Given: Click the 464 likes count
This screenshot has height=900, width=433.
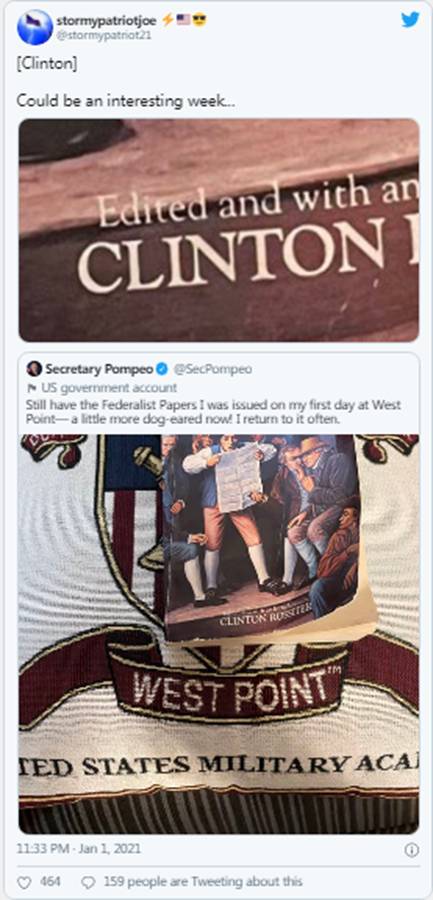Looking at the screenshot, I should point(51,882).
